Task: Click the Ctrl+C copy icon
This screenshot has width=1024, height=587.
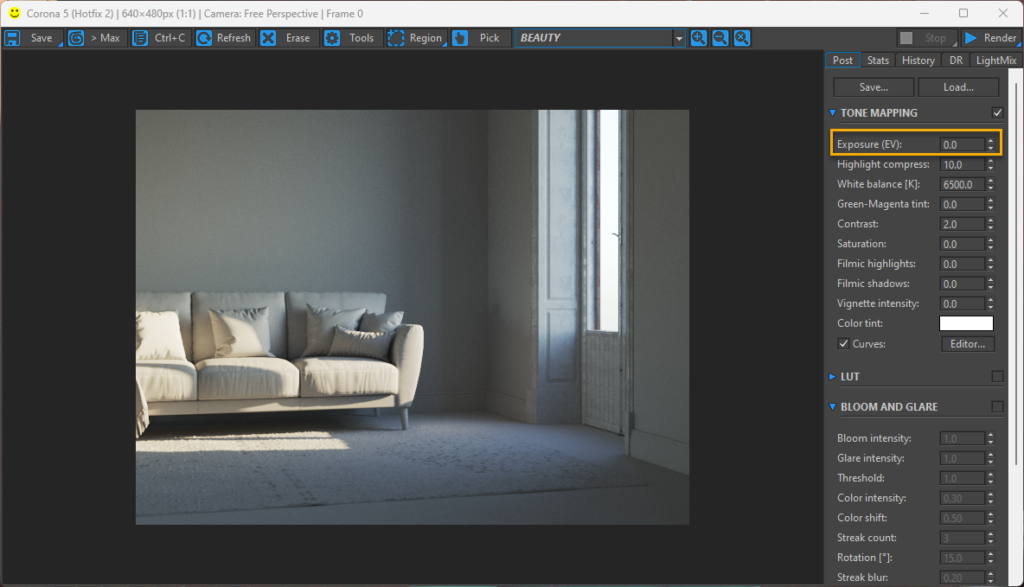Action: (x=140, y=38)
